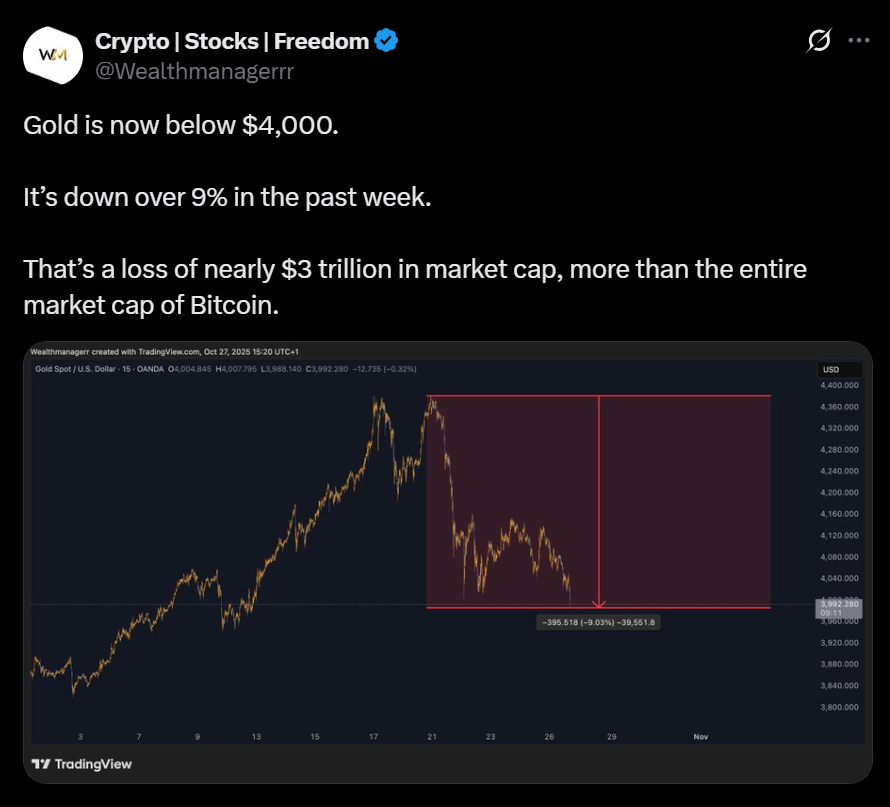Viewport: 890px width, 807px height.
Task: Click the "down over 9%" tweet line
Action: click(227, 197)
